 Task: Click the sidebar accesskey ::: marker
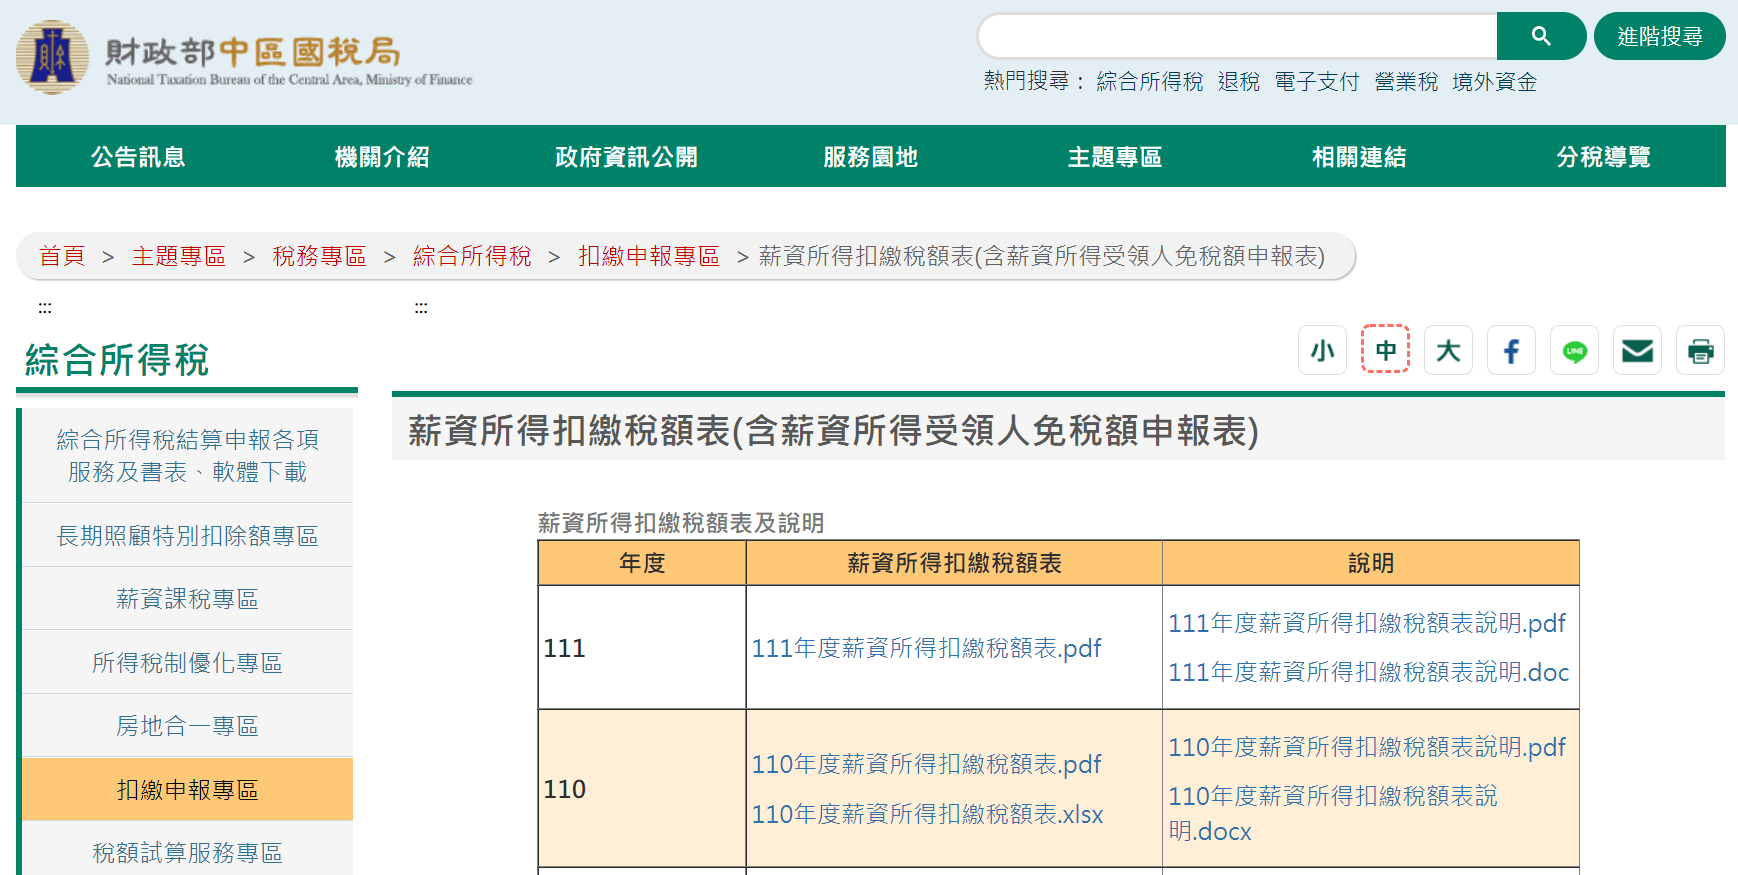45,308
